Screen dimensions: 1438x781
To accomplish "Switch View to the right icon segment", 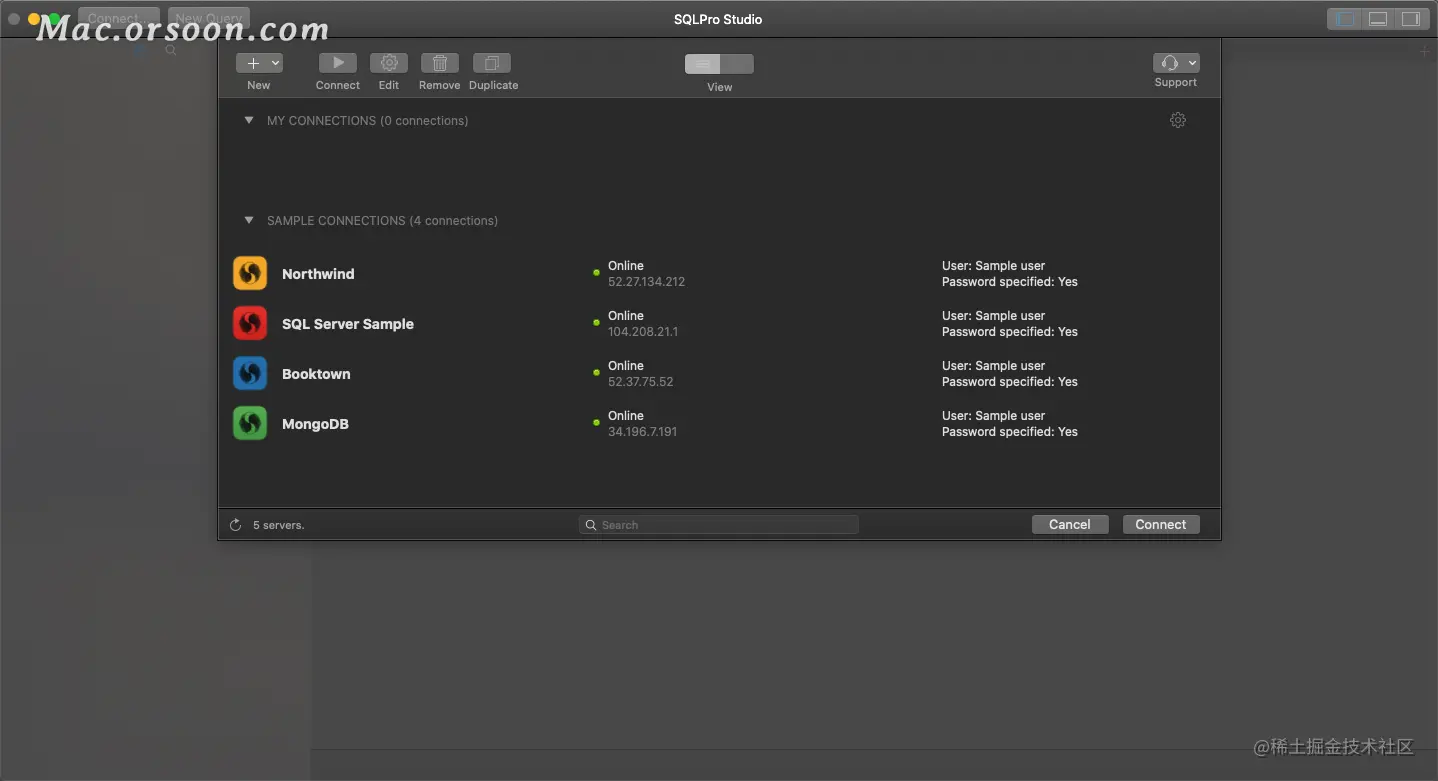I will (737, 64).
